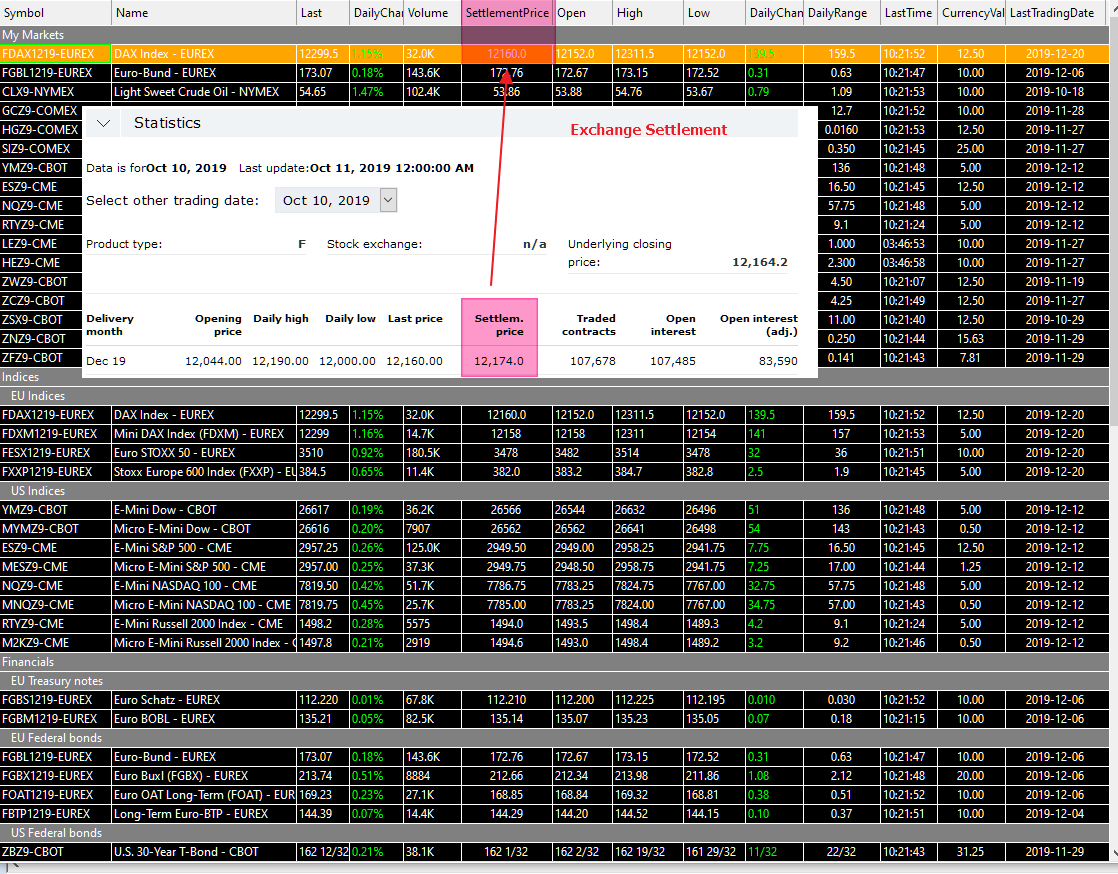Select the ZCZ9-CBOT symbol cell
The height and width of the screenshot is (874, 1118).
click(41, 301)
